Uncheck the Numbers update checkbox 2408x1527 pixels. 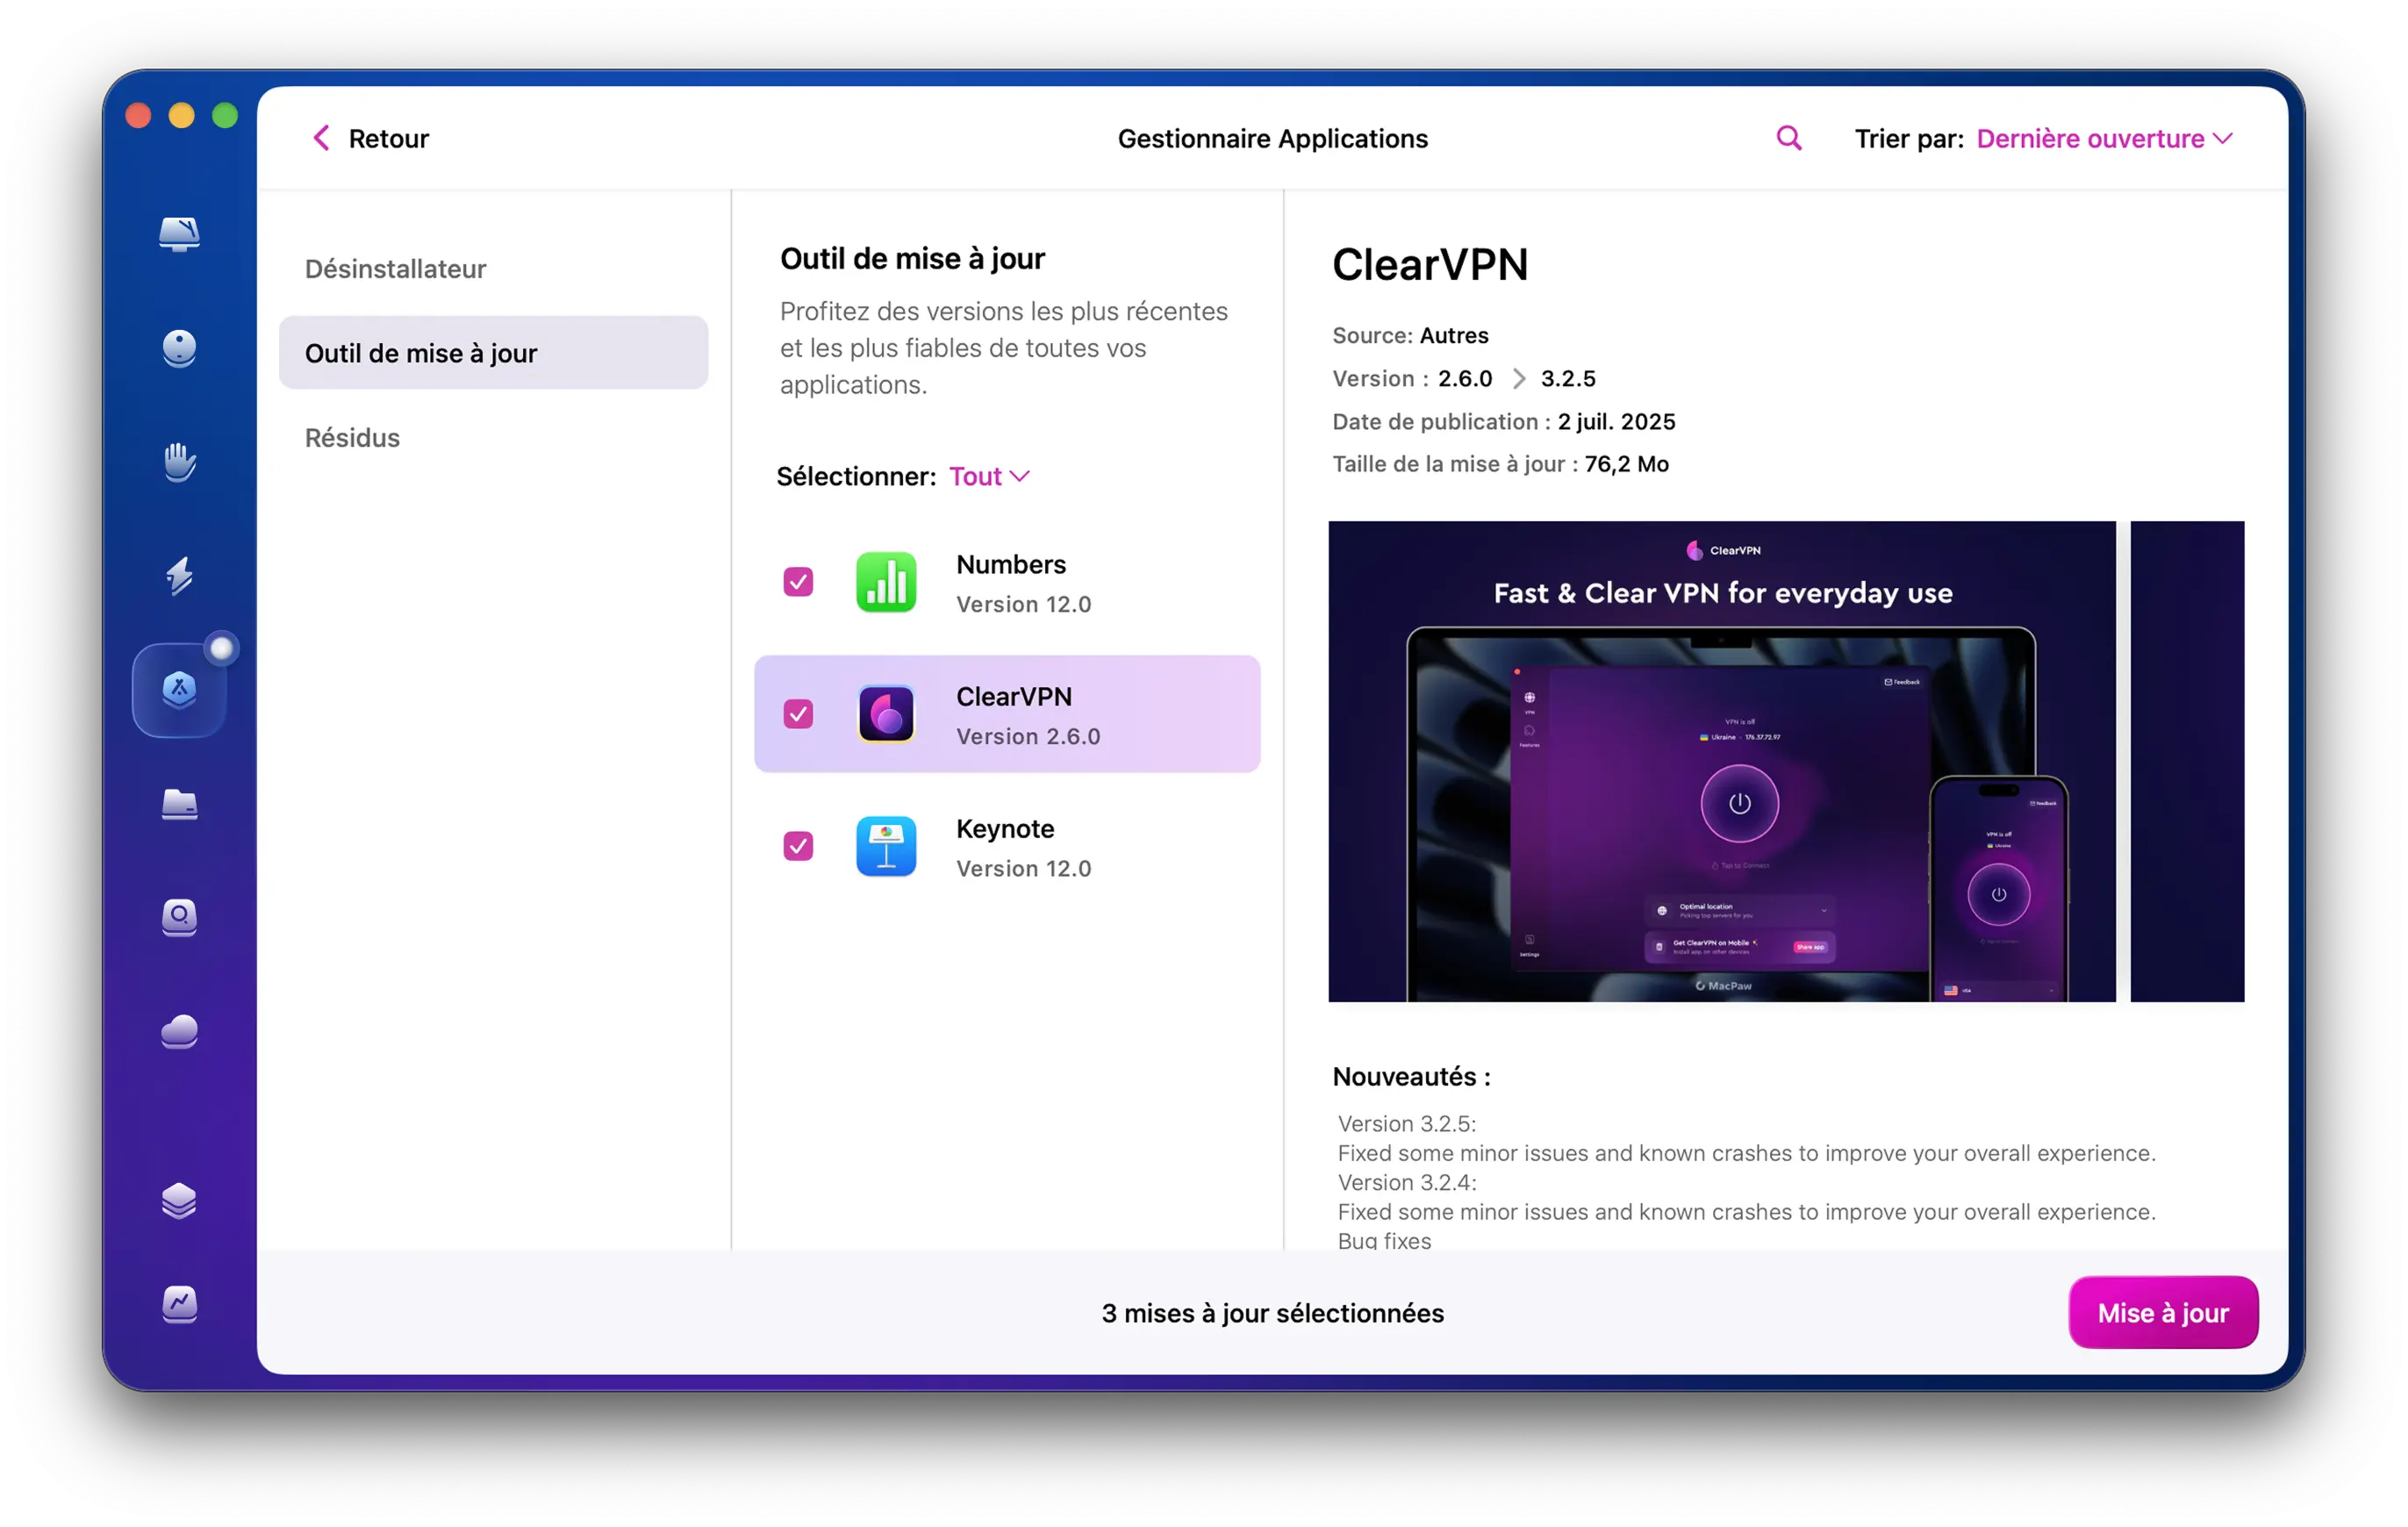click(x=798, y=582)
